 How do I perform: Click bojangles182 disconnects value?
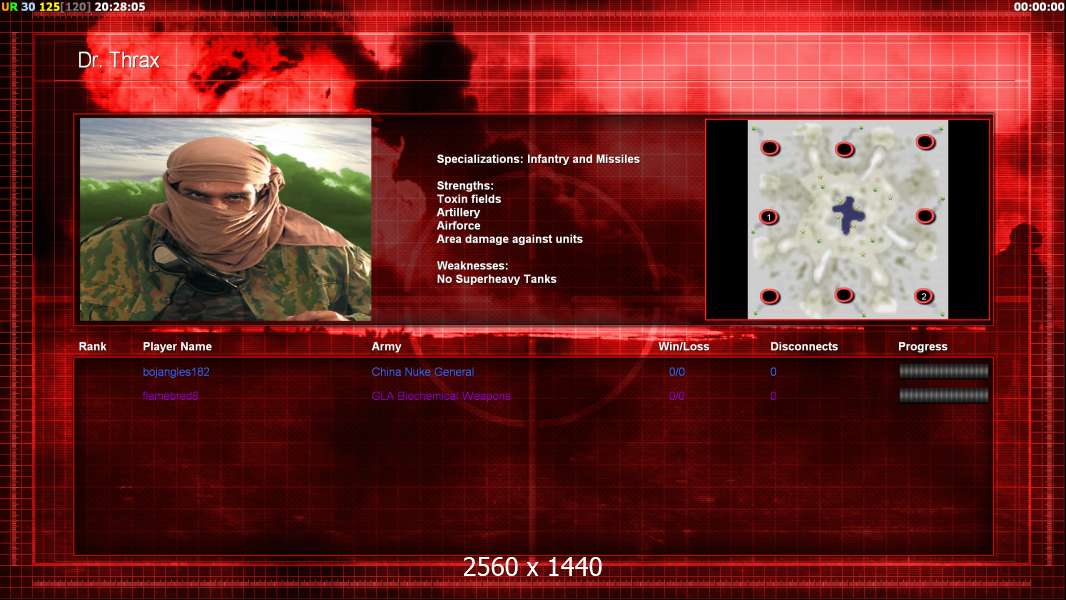coord(773,372)
